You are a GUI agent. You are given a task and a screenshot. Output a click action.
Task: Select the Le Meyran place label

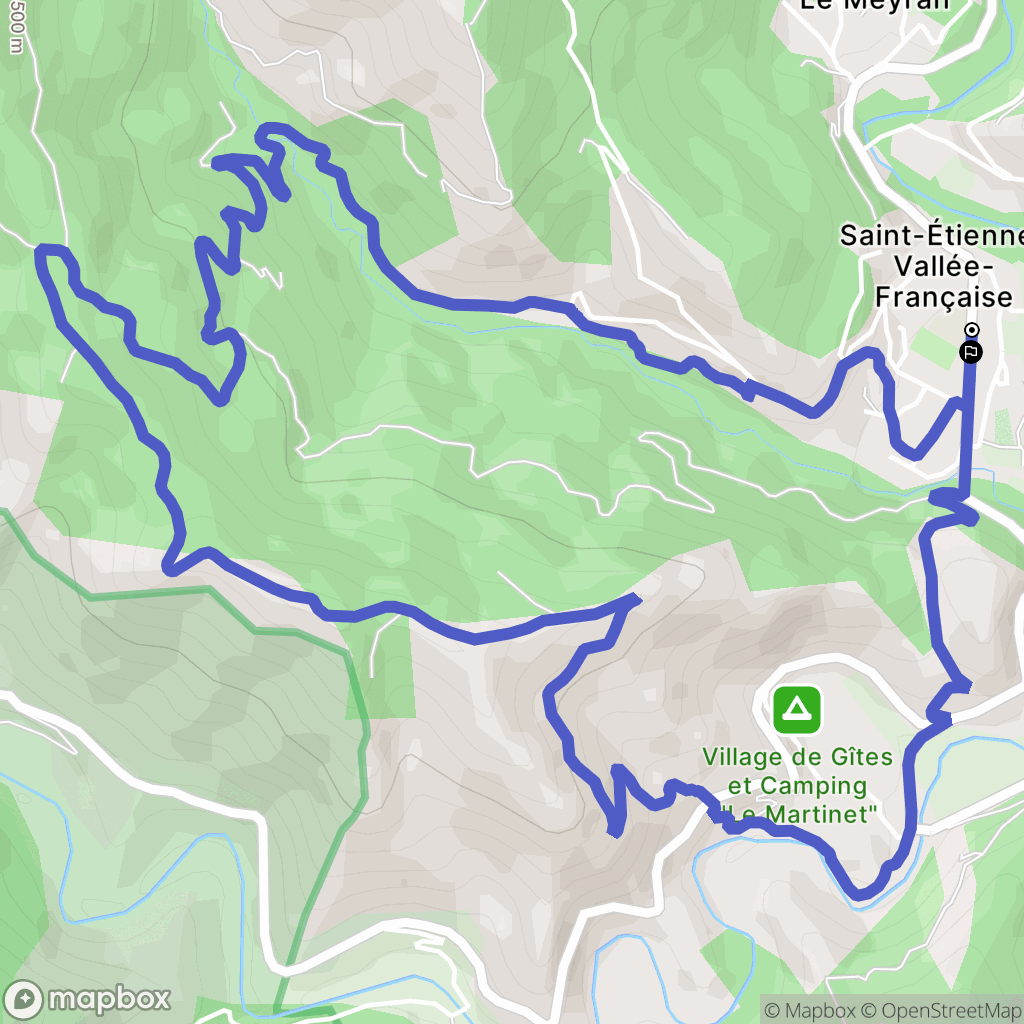(874, 5)
